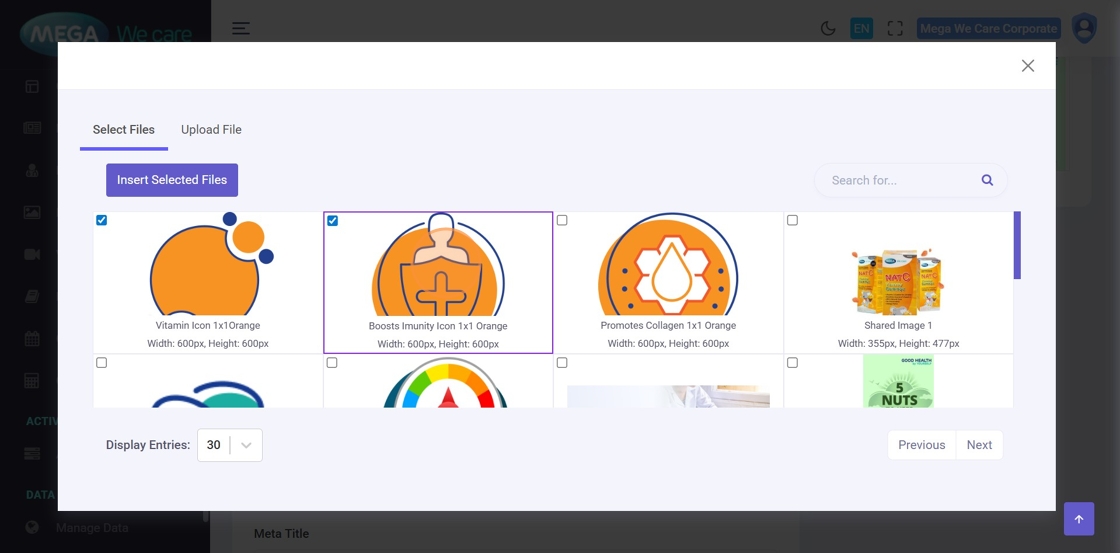Check the Promotes Collagen 1x1 Orange checkbox
The image size is (1120, 553).
[562, 220]
